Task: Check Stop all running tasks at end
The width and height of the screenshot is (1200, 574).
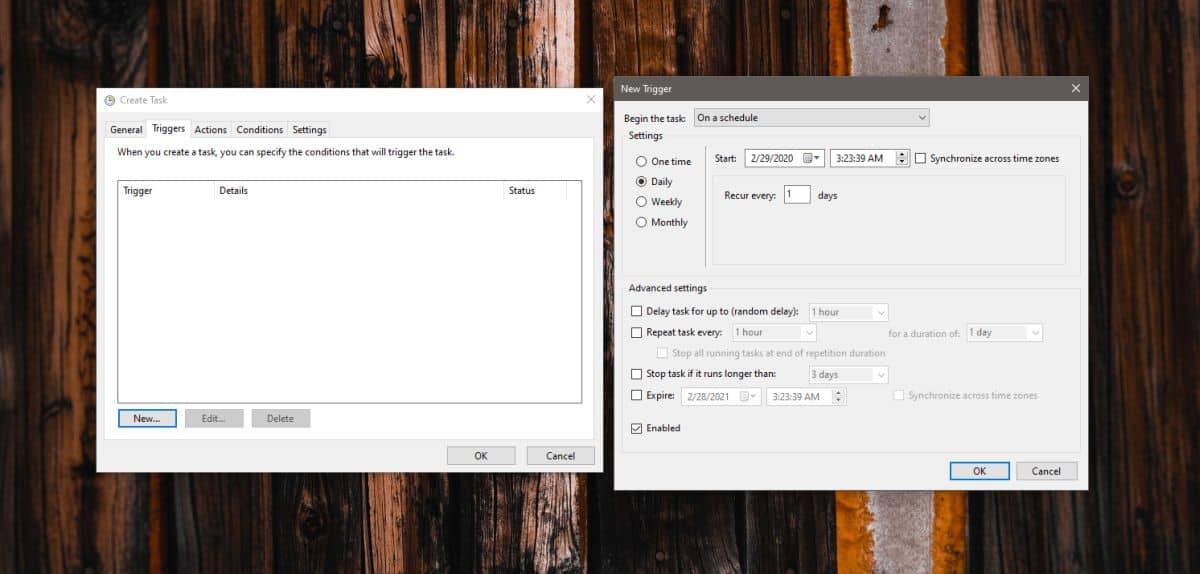Action: pos(662,353)
